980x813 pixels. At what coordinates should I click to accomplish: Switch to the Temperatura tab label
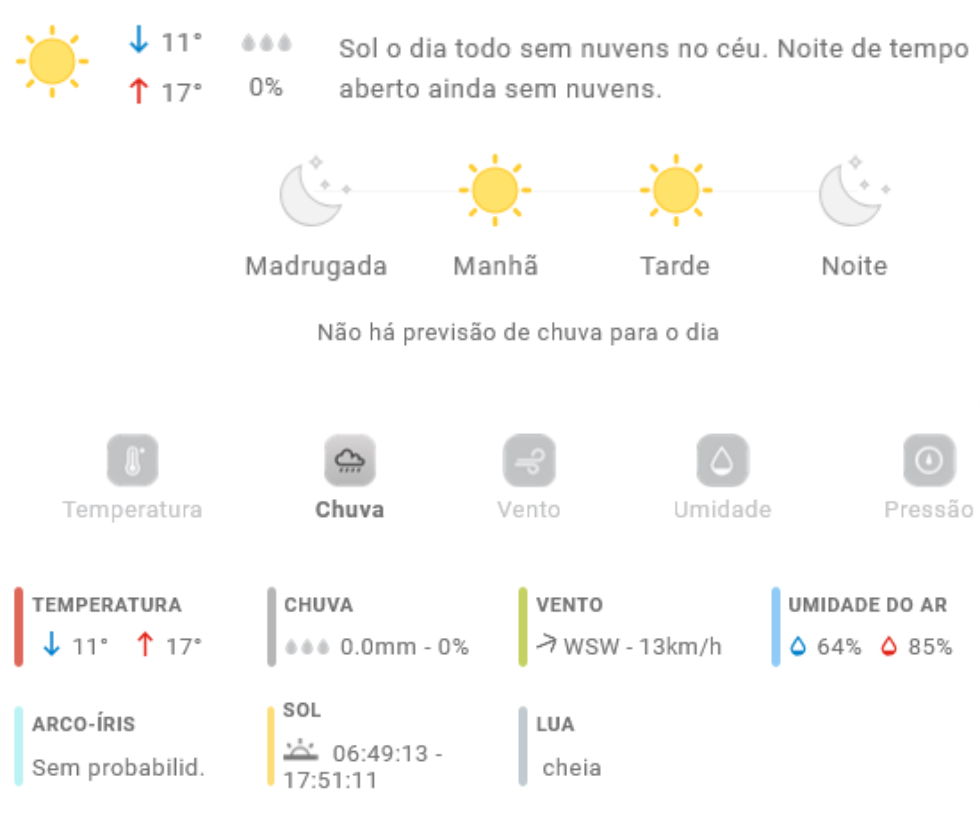132,510
